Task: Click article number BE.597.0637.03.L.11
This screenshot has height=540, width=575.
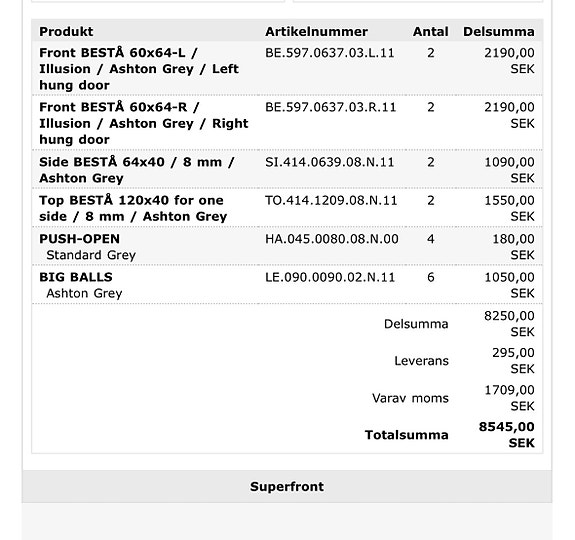Action: point(330,53)
